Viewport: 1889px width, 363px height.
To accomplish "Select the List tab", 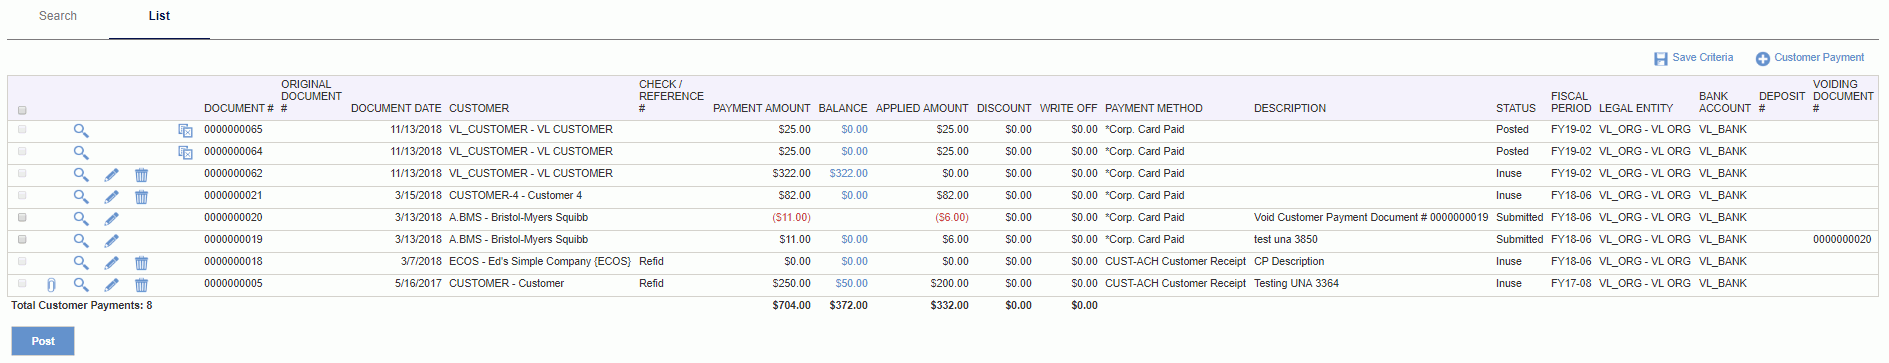I will coord(159,16).
